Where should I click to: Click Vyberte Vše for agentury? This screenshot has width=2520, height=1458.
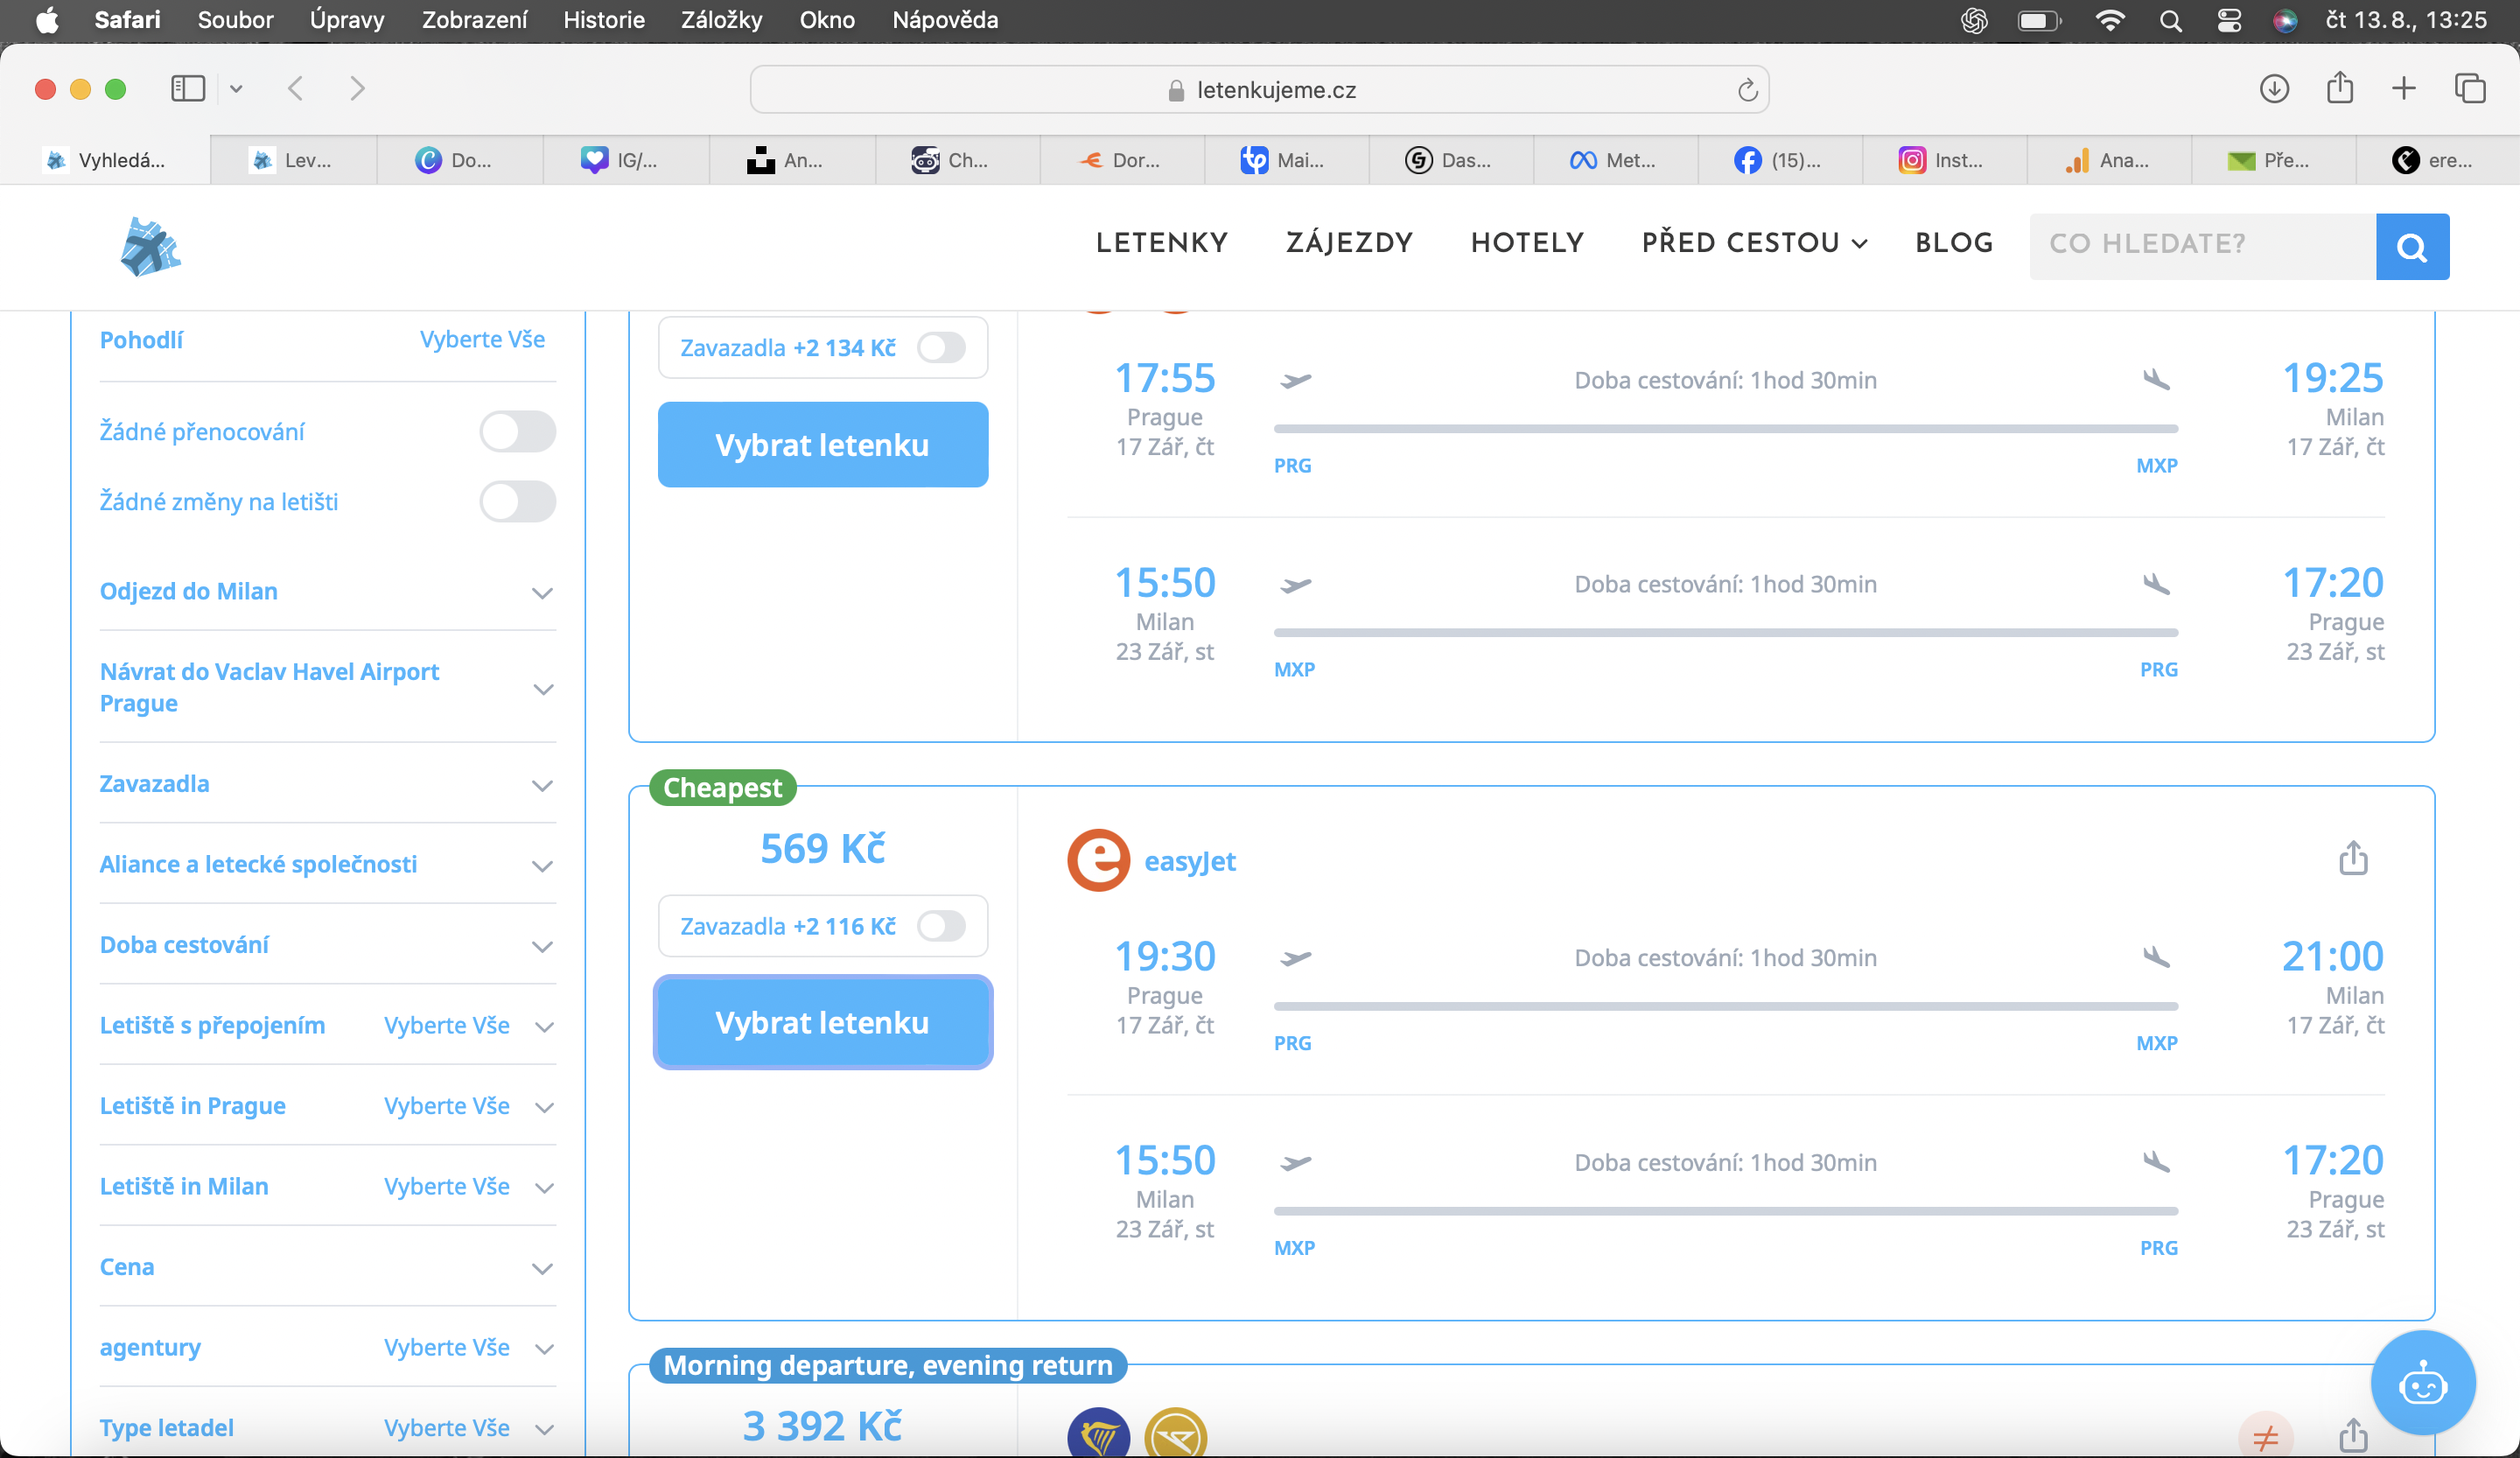[x=446, y=1348]
